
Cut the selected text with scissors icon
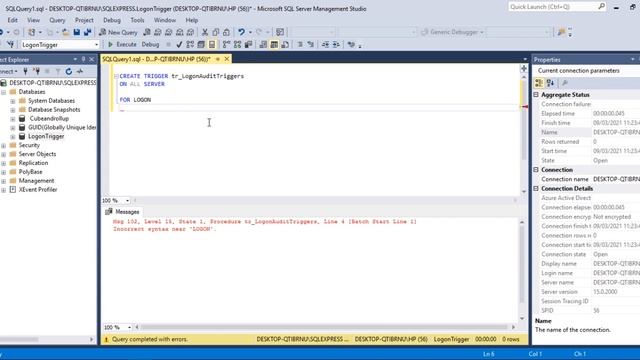point(205,32)
